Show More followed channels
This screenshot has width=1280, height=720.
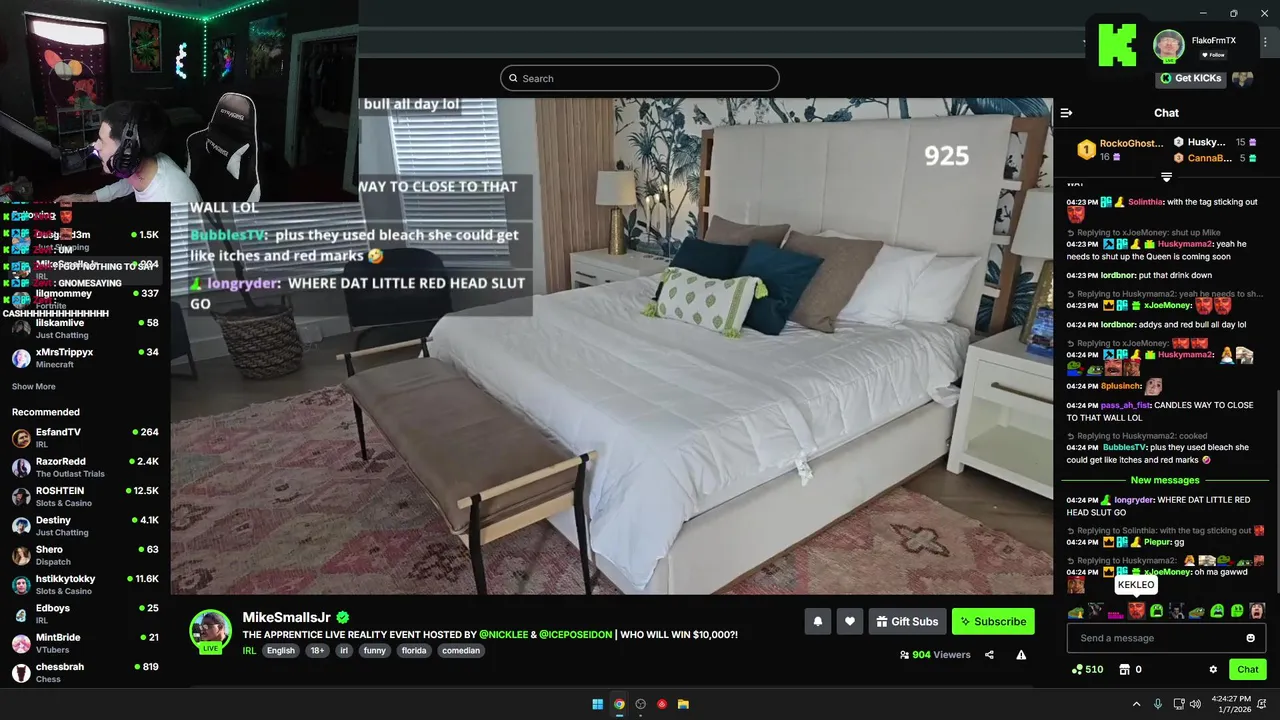pyautogui.click(x=34, y=386)
